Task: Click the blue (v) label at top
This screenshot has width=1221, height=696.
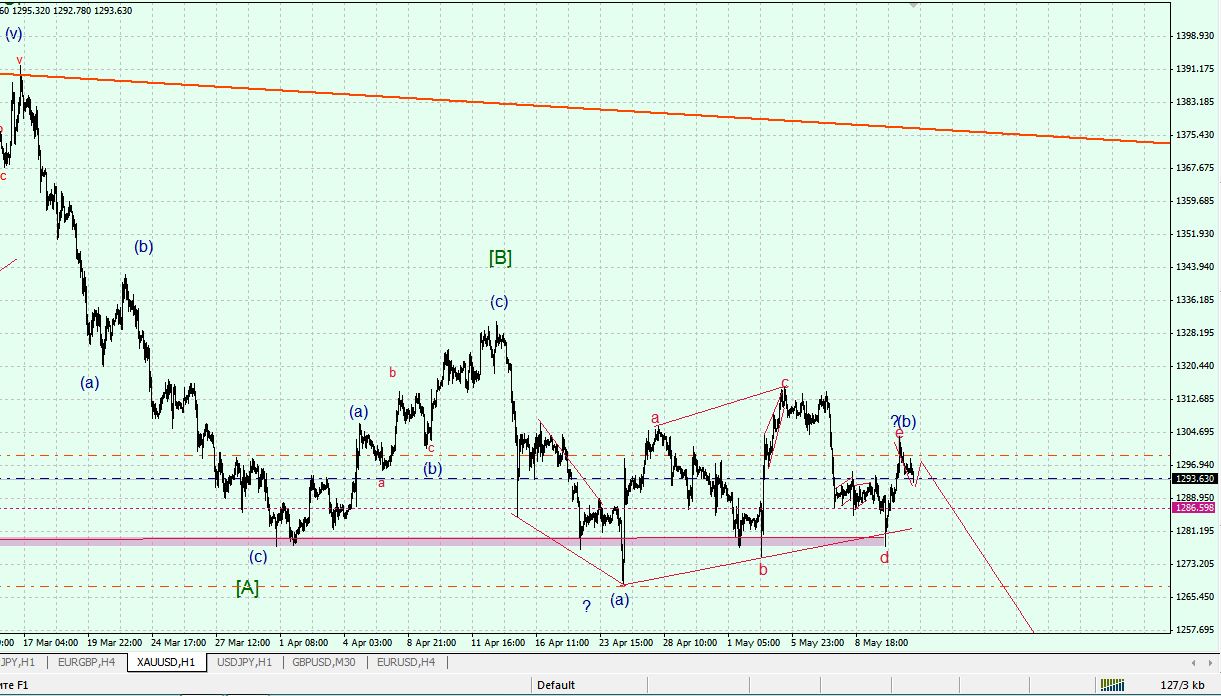Action: point(14,34)
